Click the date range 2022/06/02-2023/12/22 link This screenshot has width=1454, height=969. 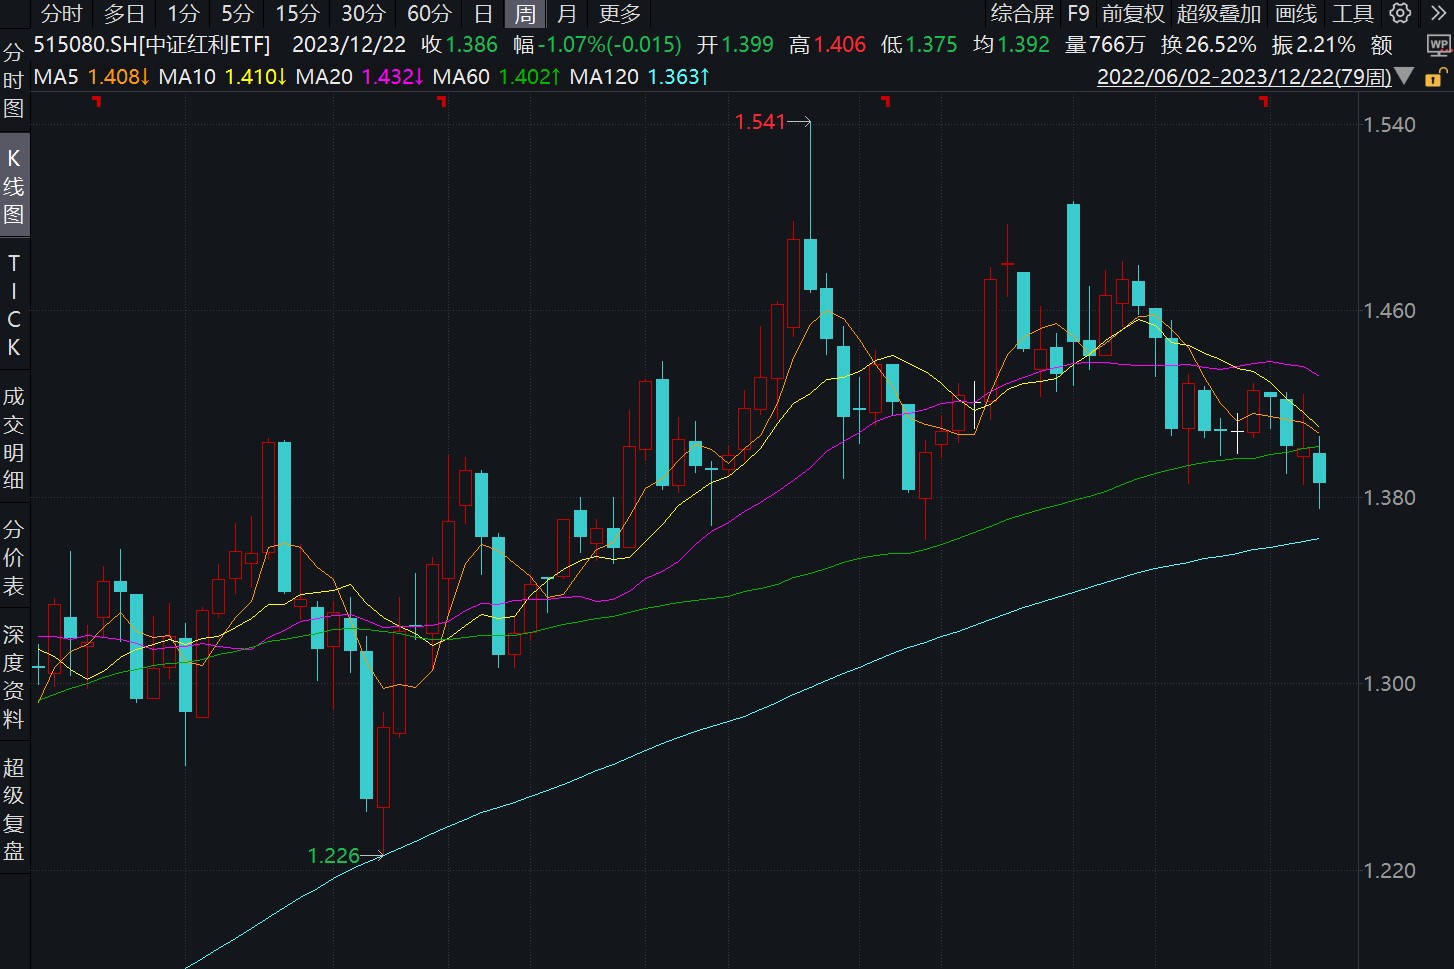pyautogui.click(x=1244, y=77)
